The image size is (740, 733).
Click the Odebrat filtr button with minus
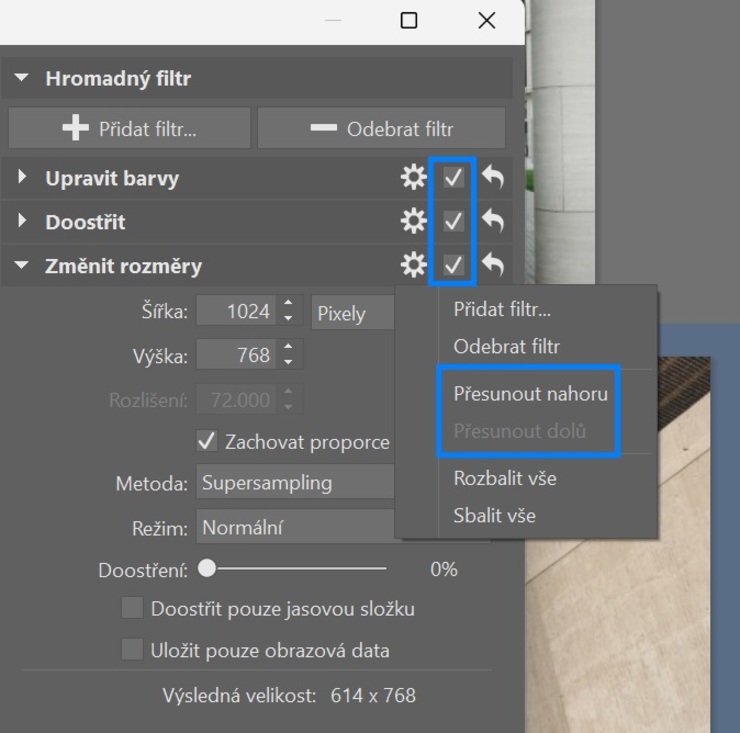tap(381, 128)
